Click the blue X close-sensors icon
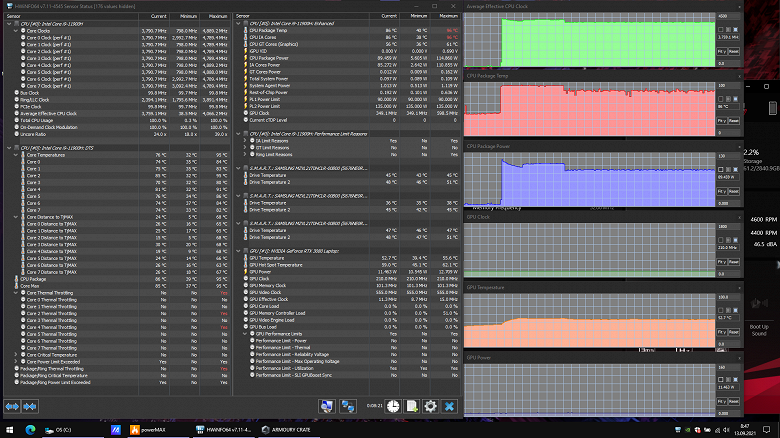The image size is (780, 438). (x=449, y=406)
